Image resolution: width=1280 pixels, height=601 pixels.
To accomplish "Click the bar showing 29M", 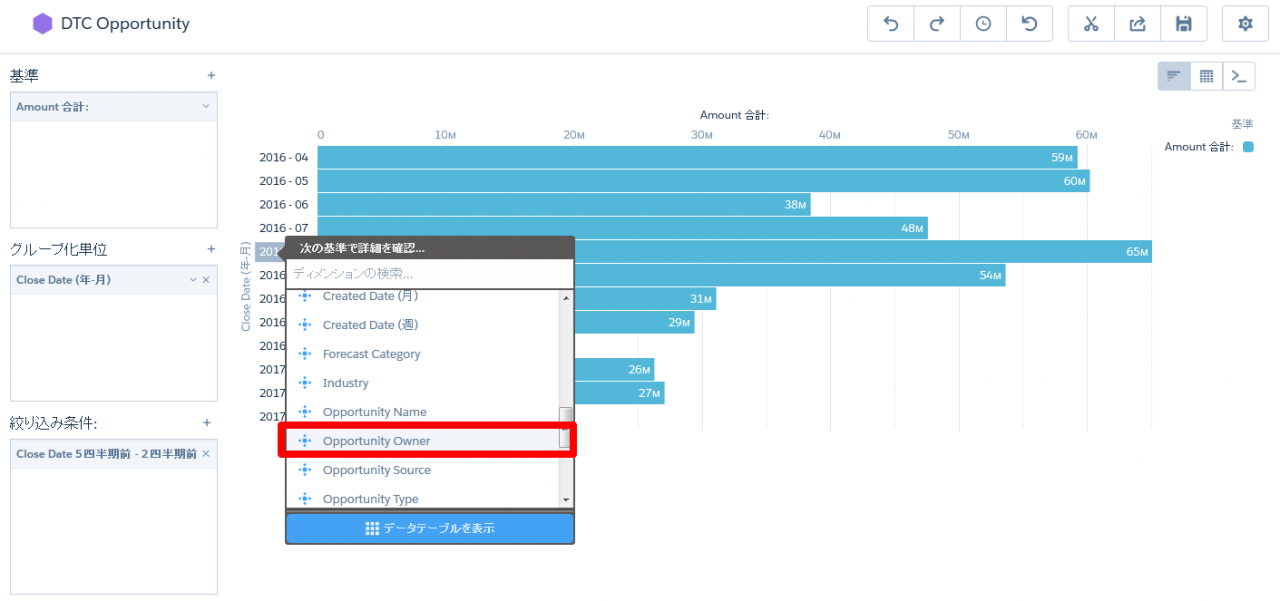I will pos(634,322).
